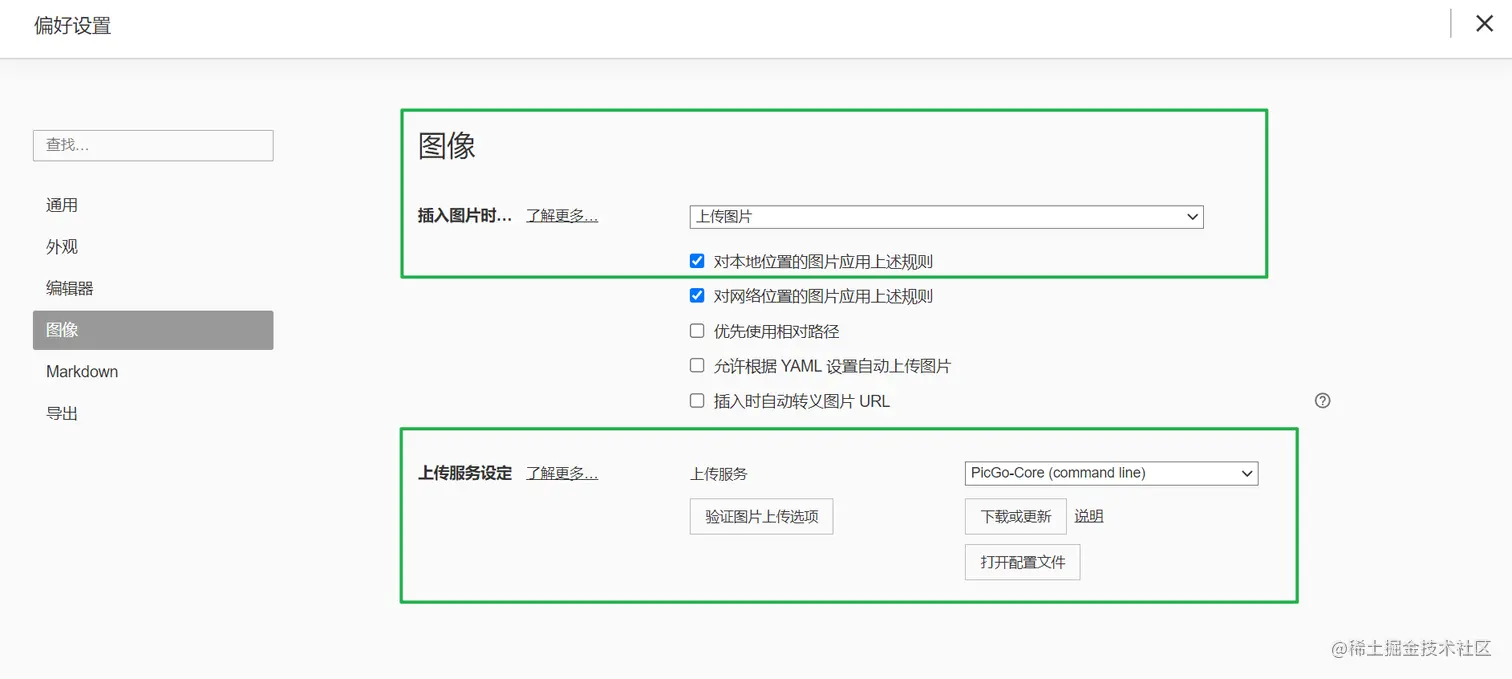Enable 插入时自动转义图片 URL checkbox
1512x679 pixels.
[697, 401]
